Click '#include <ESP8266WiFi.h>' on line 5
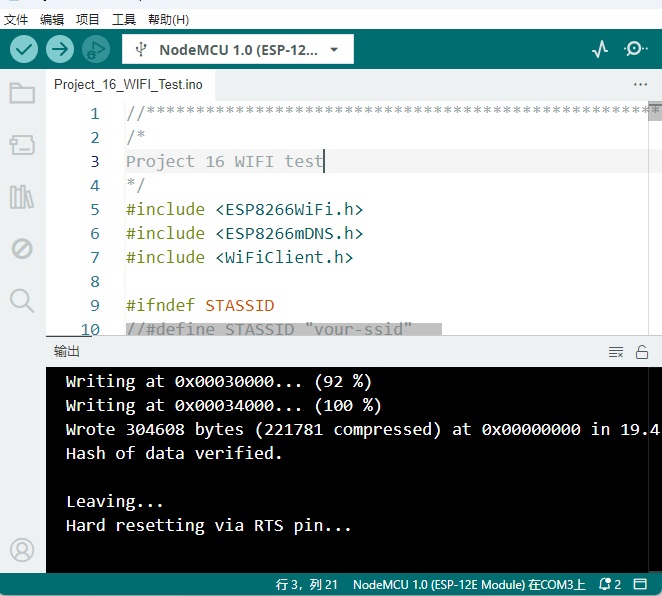This screenshot has height=596, width=662. (x=244, y=210)
